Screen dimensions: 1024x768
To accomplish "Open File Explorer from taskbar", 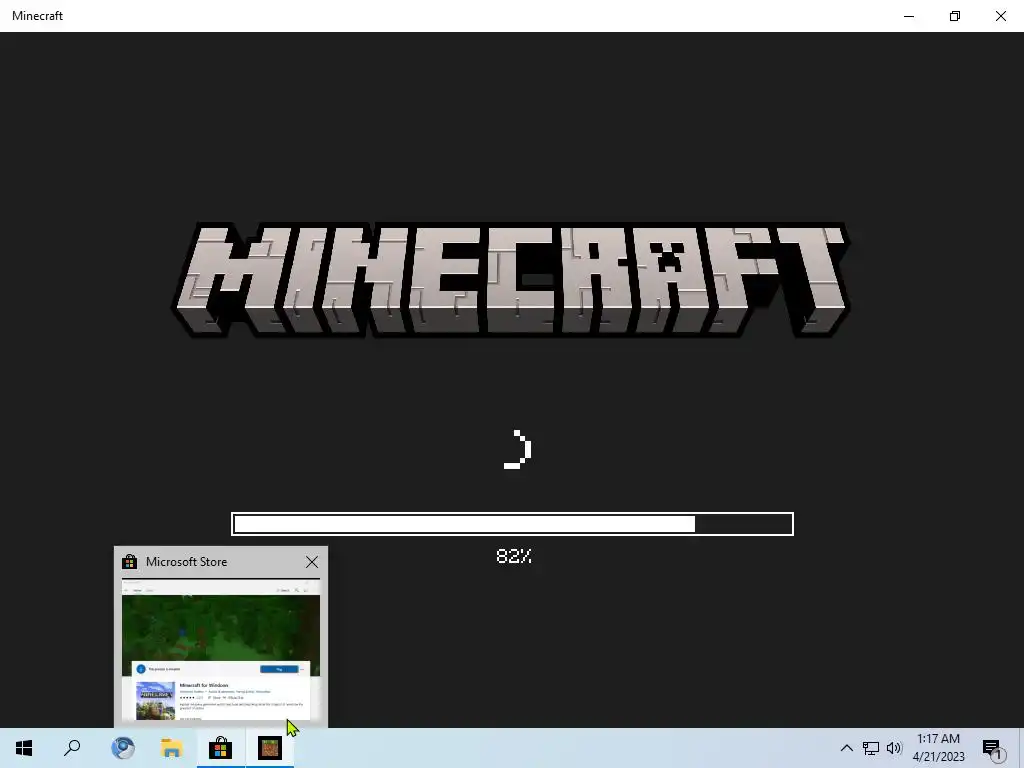I will pos(172,748).
